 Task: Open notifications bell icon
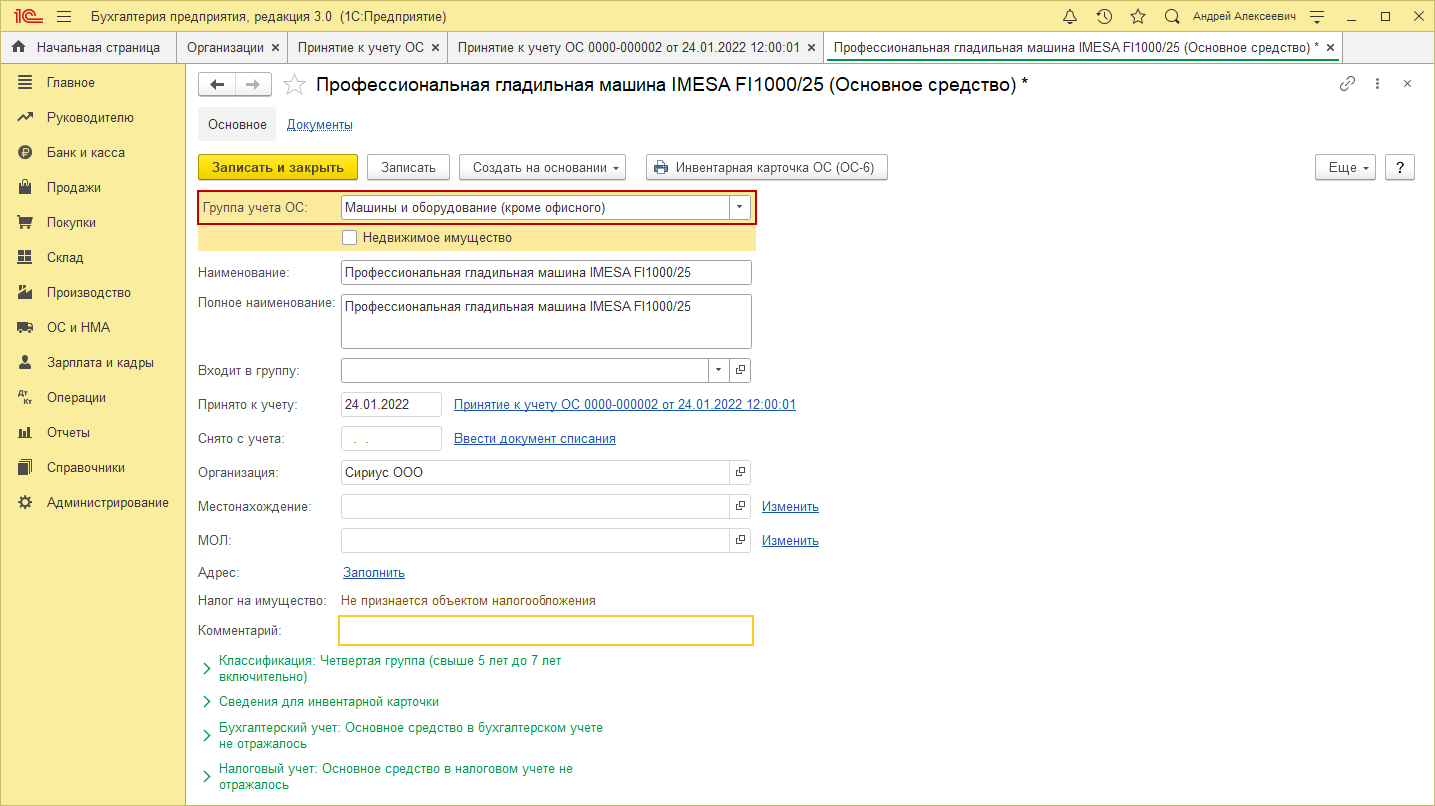point(1070,17)
